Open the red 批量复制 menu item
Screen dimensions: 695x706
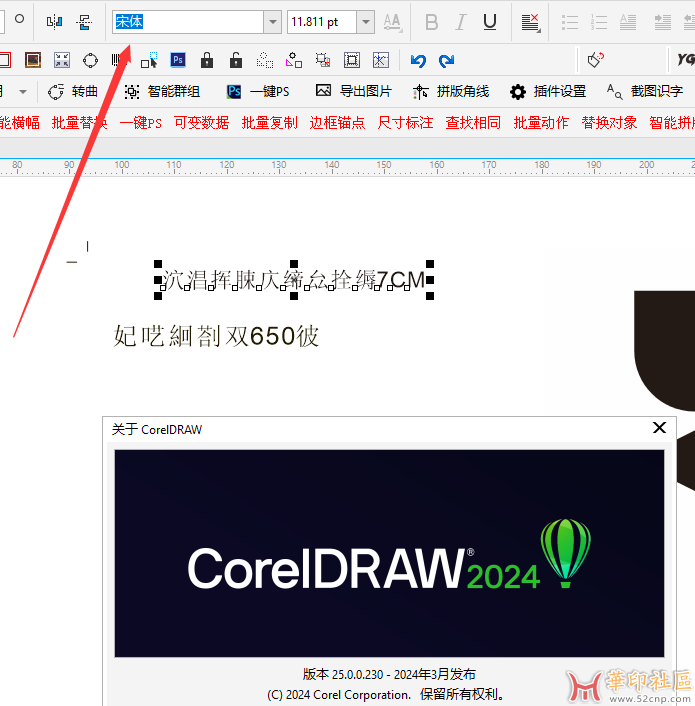pyautogui.click(x=270, y=122)
